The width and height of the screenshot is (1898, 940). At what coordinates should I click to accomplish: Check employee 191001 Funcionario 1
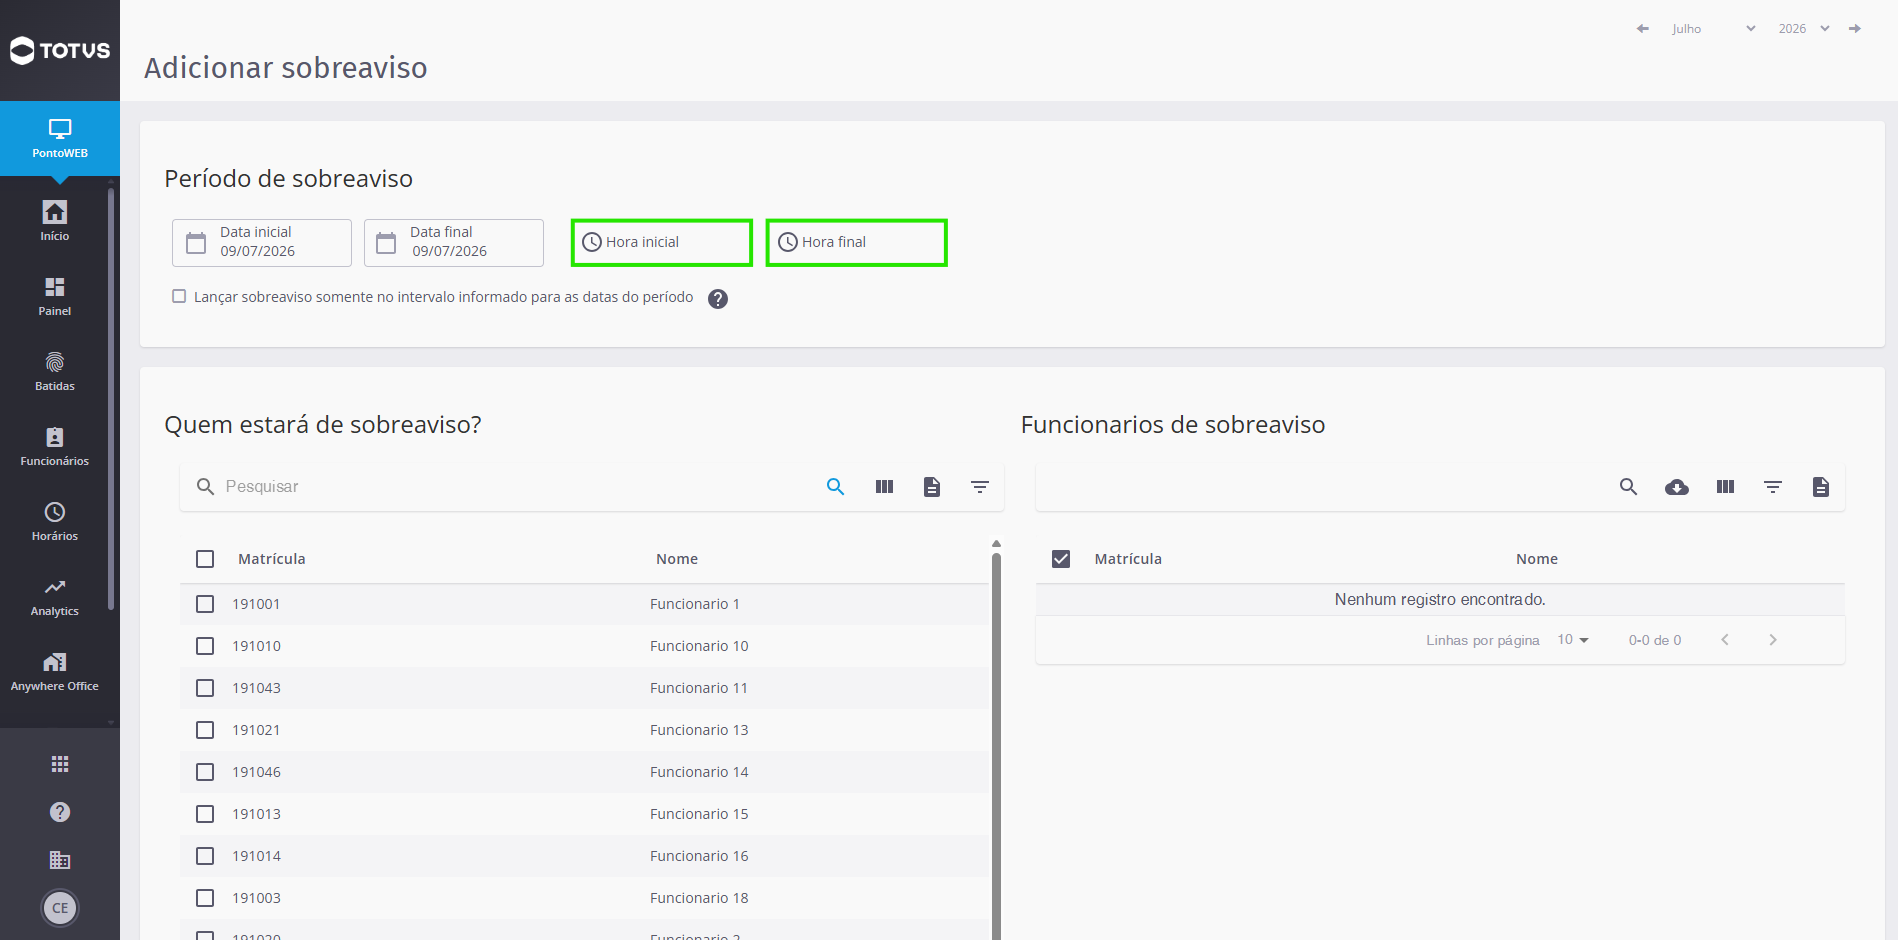pyautogui.click(x=205, y=604)
